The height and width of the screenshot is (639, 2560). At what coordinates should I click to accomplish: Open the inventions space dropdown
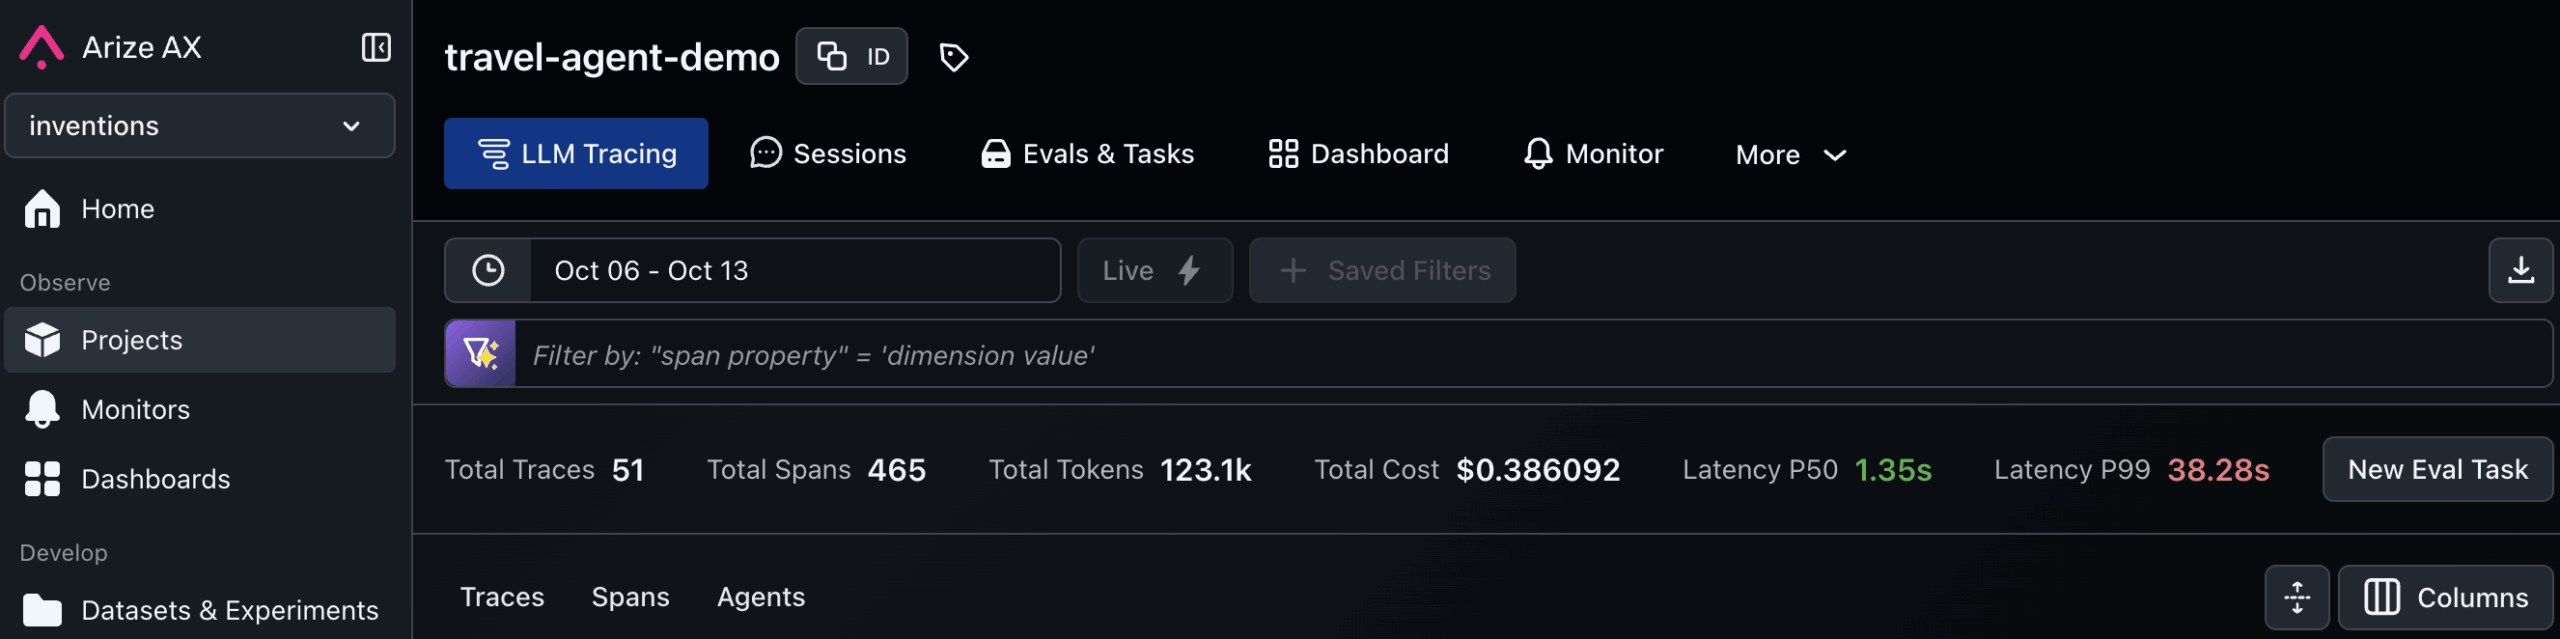pyautogui.click(x=199, y=126)
